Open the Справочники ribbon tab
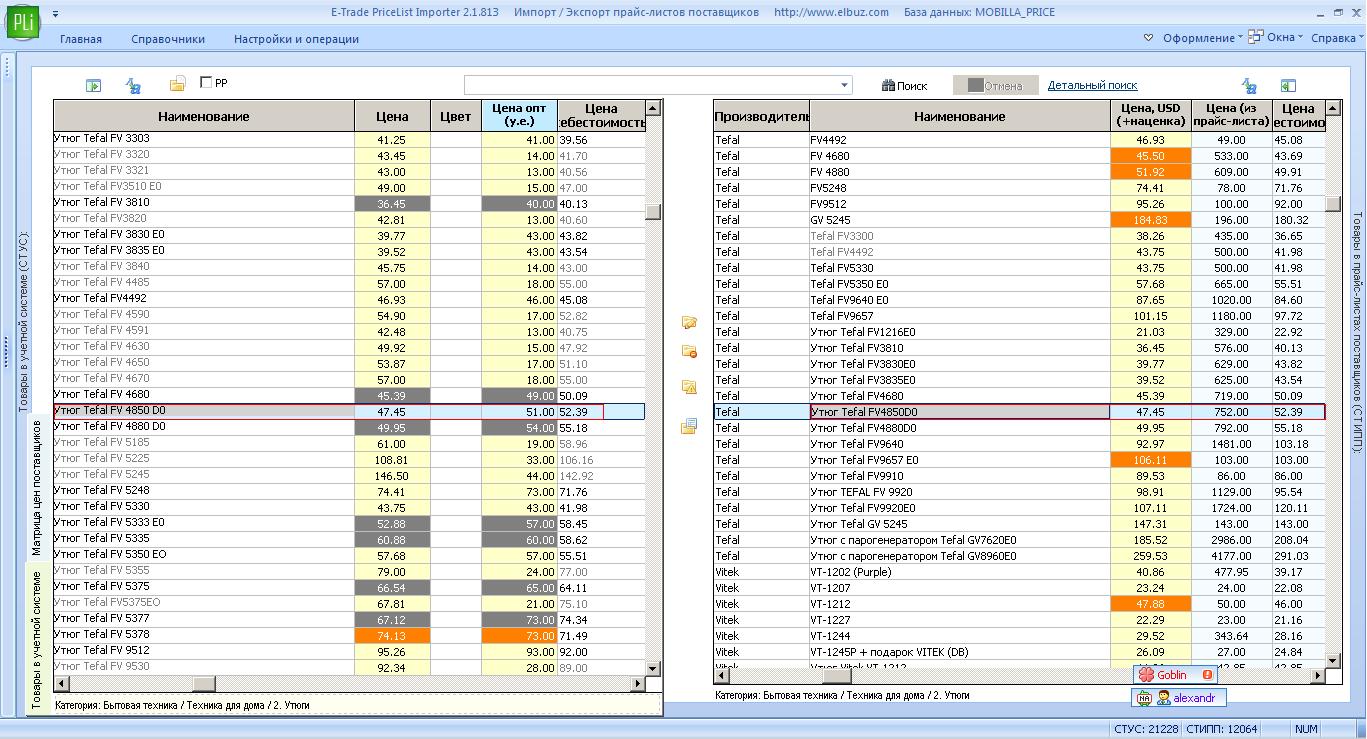 [168, 39]
